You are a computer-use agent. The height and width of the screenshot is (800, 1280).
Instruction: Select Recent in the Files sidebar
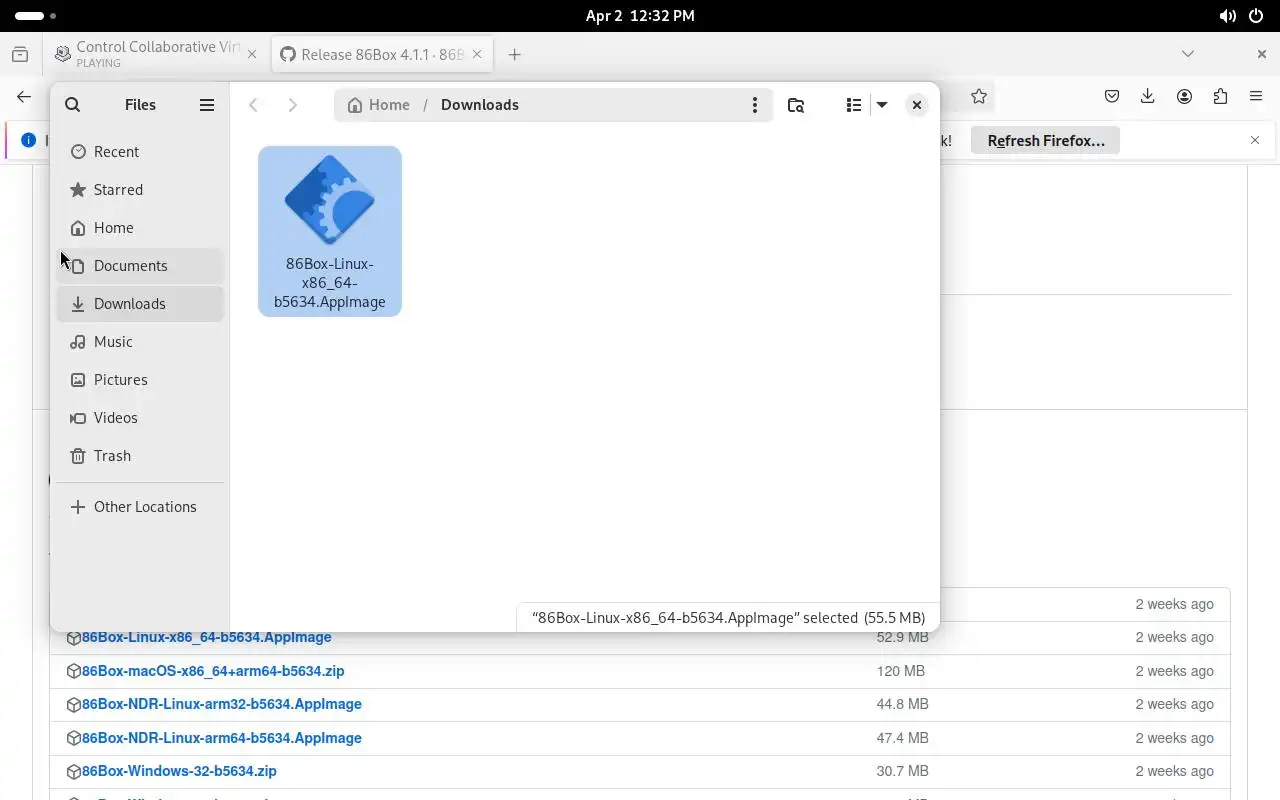[140, 151]
